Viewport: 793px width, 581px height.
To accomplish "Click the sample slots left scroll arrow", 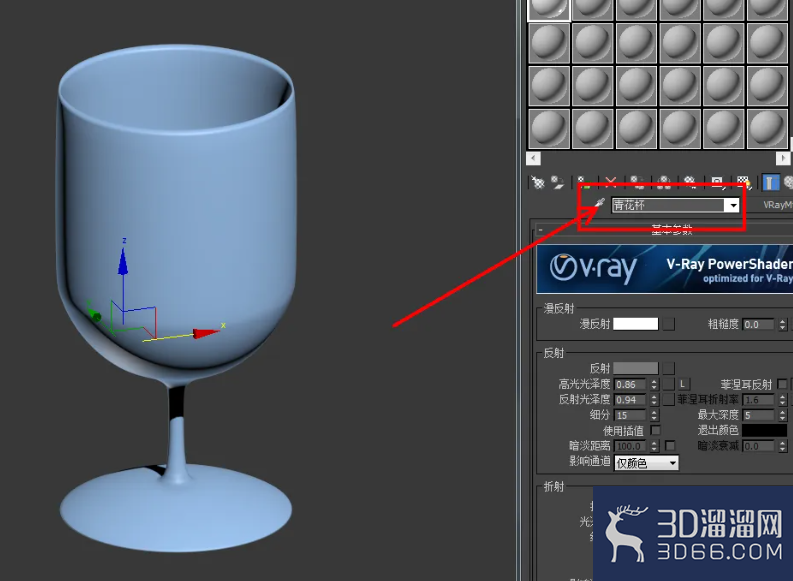I will point(533,158).
